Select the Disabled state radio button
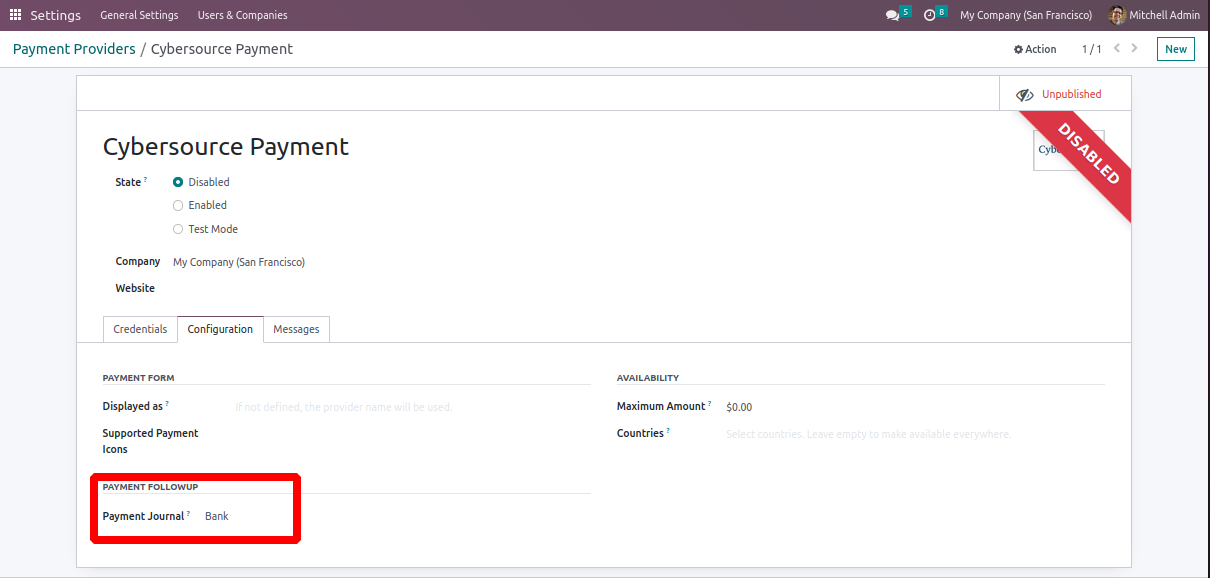 click(178, 182)
